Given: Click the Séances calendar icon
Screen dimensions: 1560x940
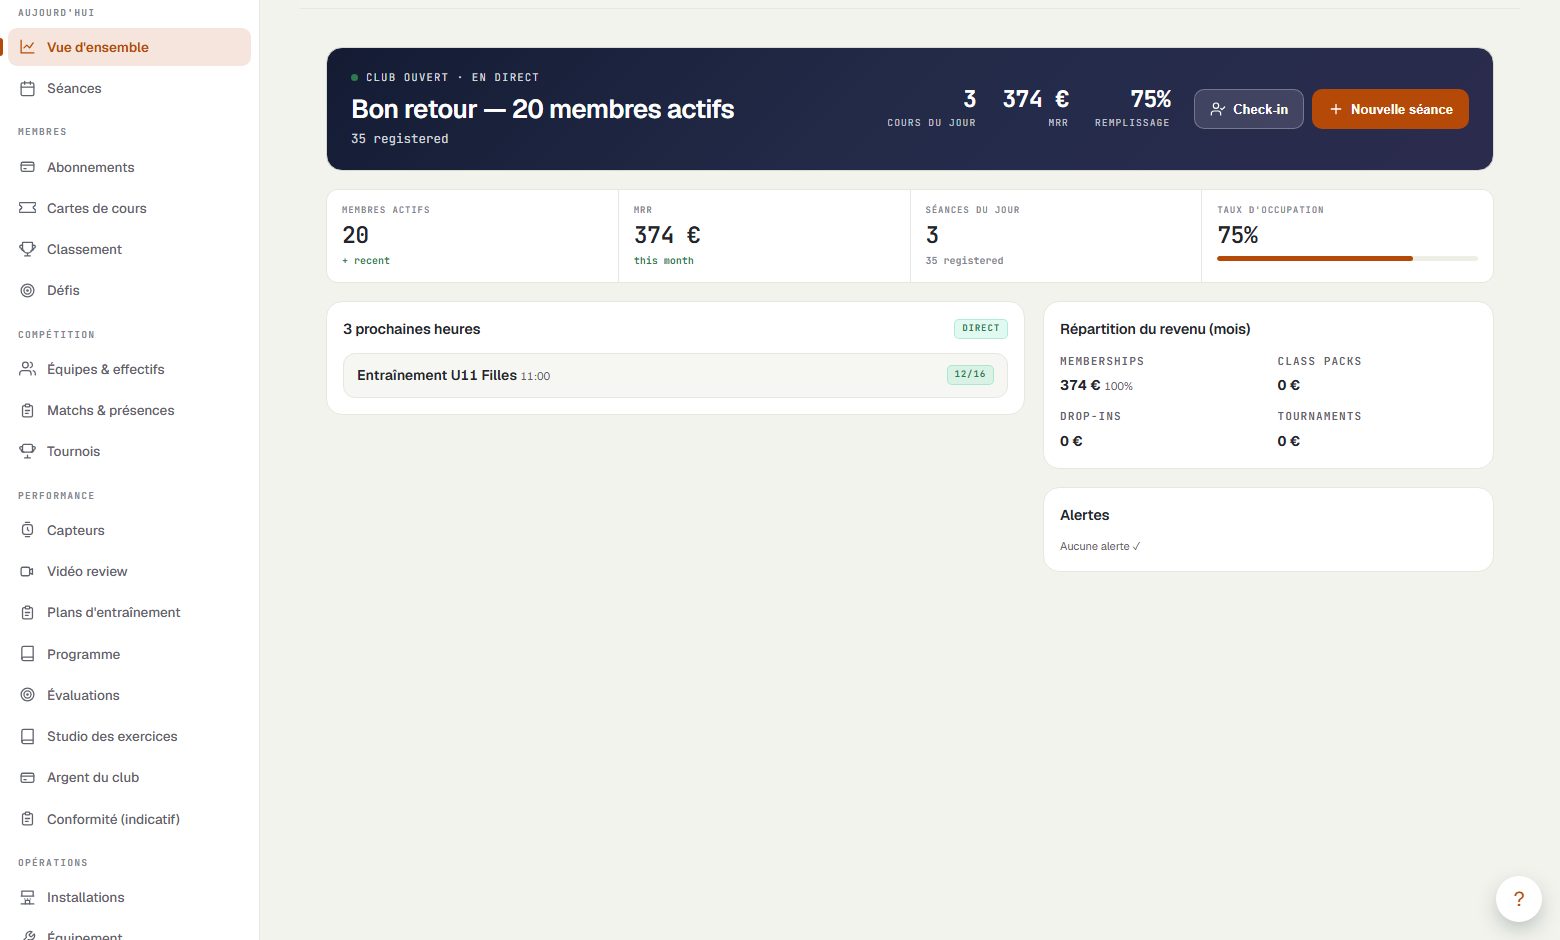Looking at the screenshot, I should 28,88.
